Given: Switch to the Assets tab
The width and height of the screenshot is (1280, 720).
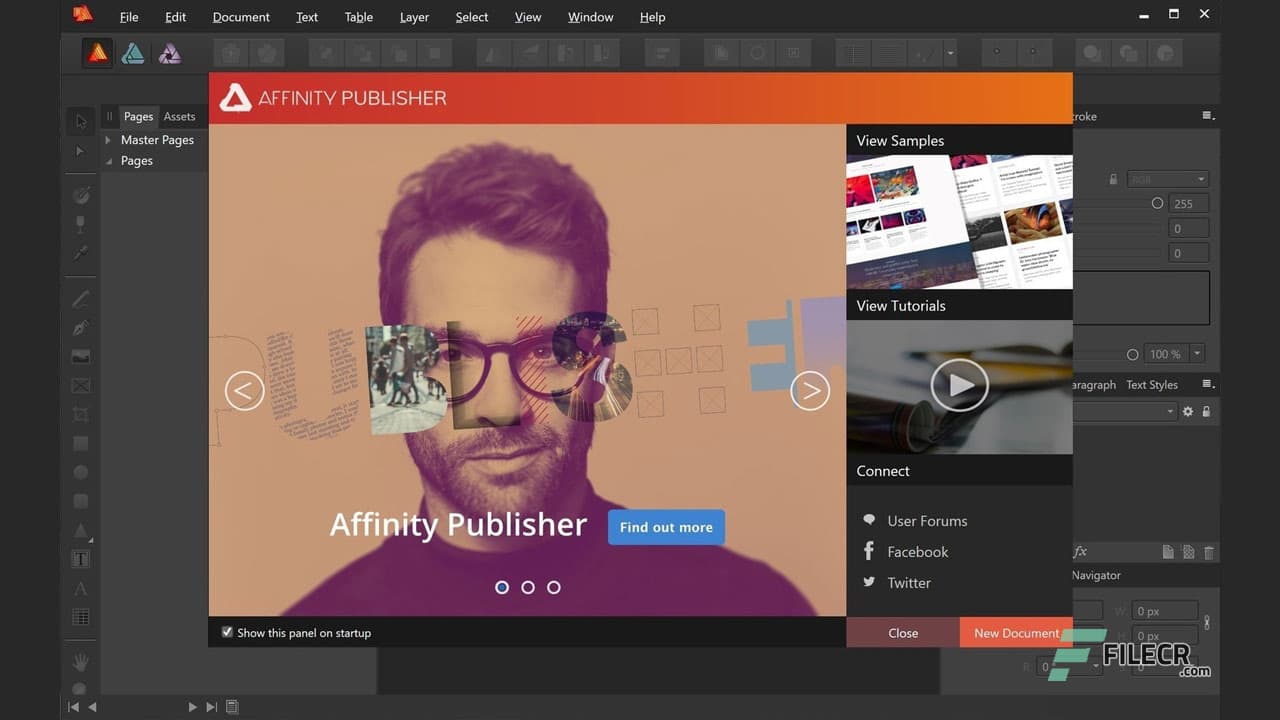Looking at the screenshot, I should pyautogui.click(x=179, y=116).
